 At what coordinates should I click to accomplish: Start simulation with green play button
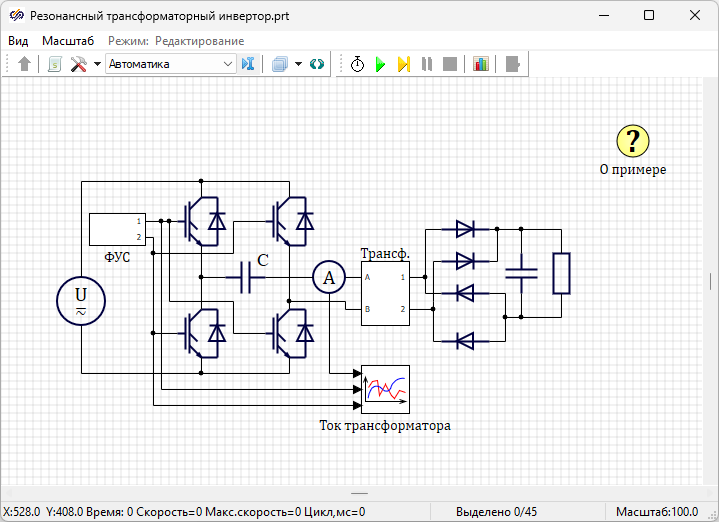[x=381, y=64]
